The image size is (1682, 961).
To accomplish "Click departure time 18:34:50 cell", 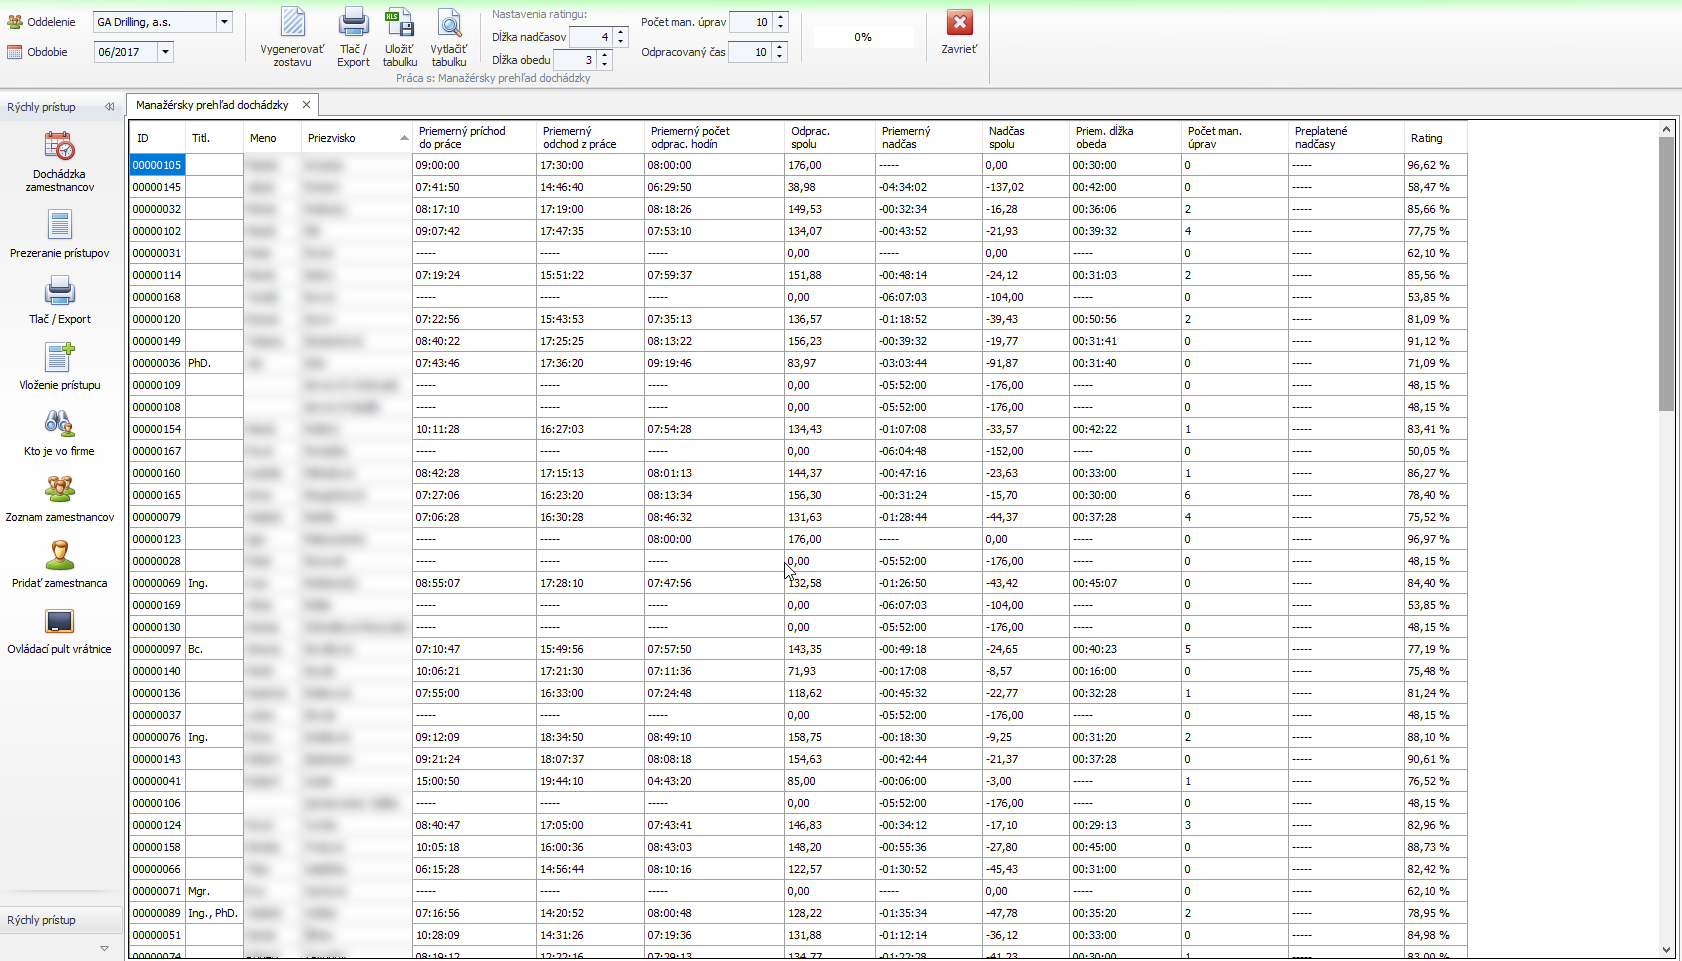I will [590, 737].
